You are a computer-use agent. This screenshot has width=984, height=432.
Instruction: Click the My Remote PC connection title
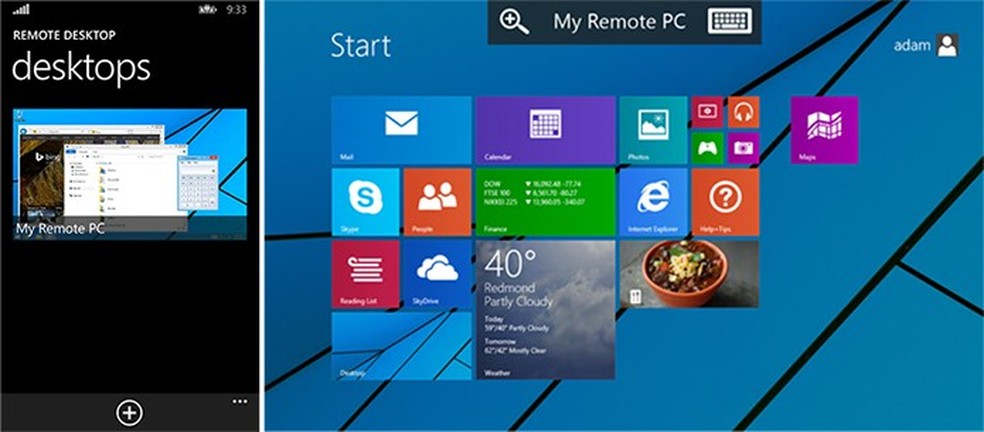619,22
